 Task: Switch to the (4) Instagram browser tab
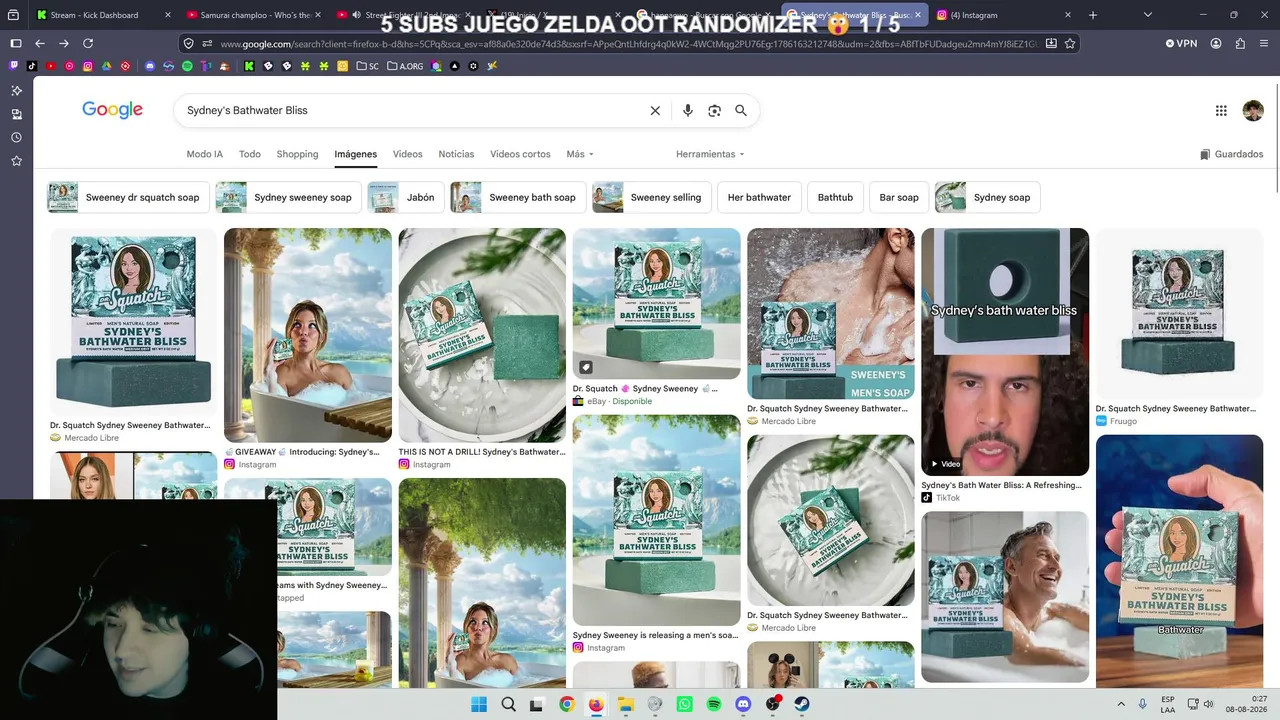click(x=1005, y=15)
